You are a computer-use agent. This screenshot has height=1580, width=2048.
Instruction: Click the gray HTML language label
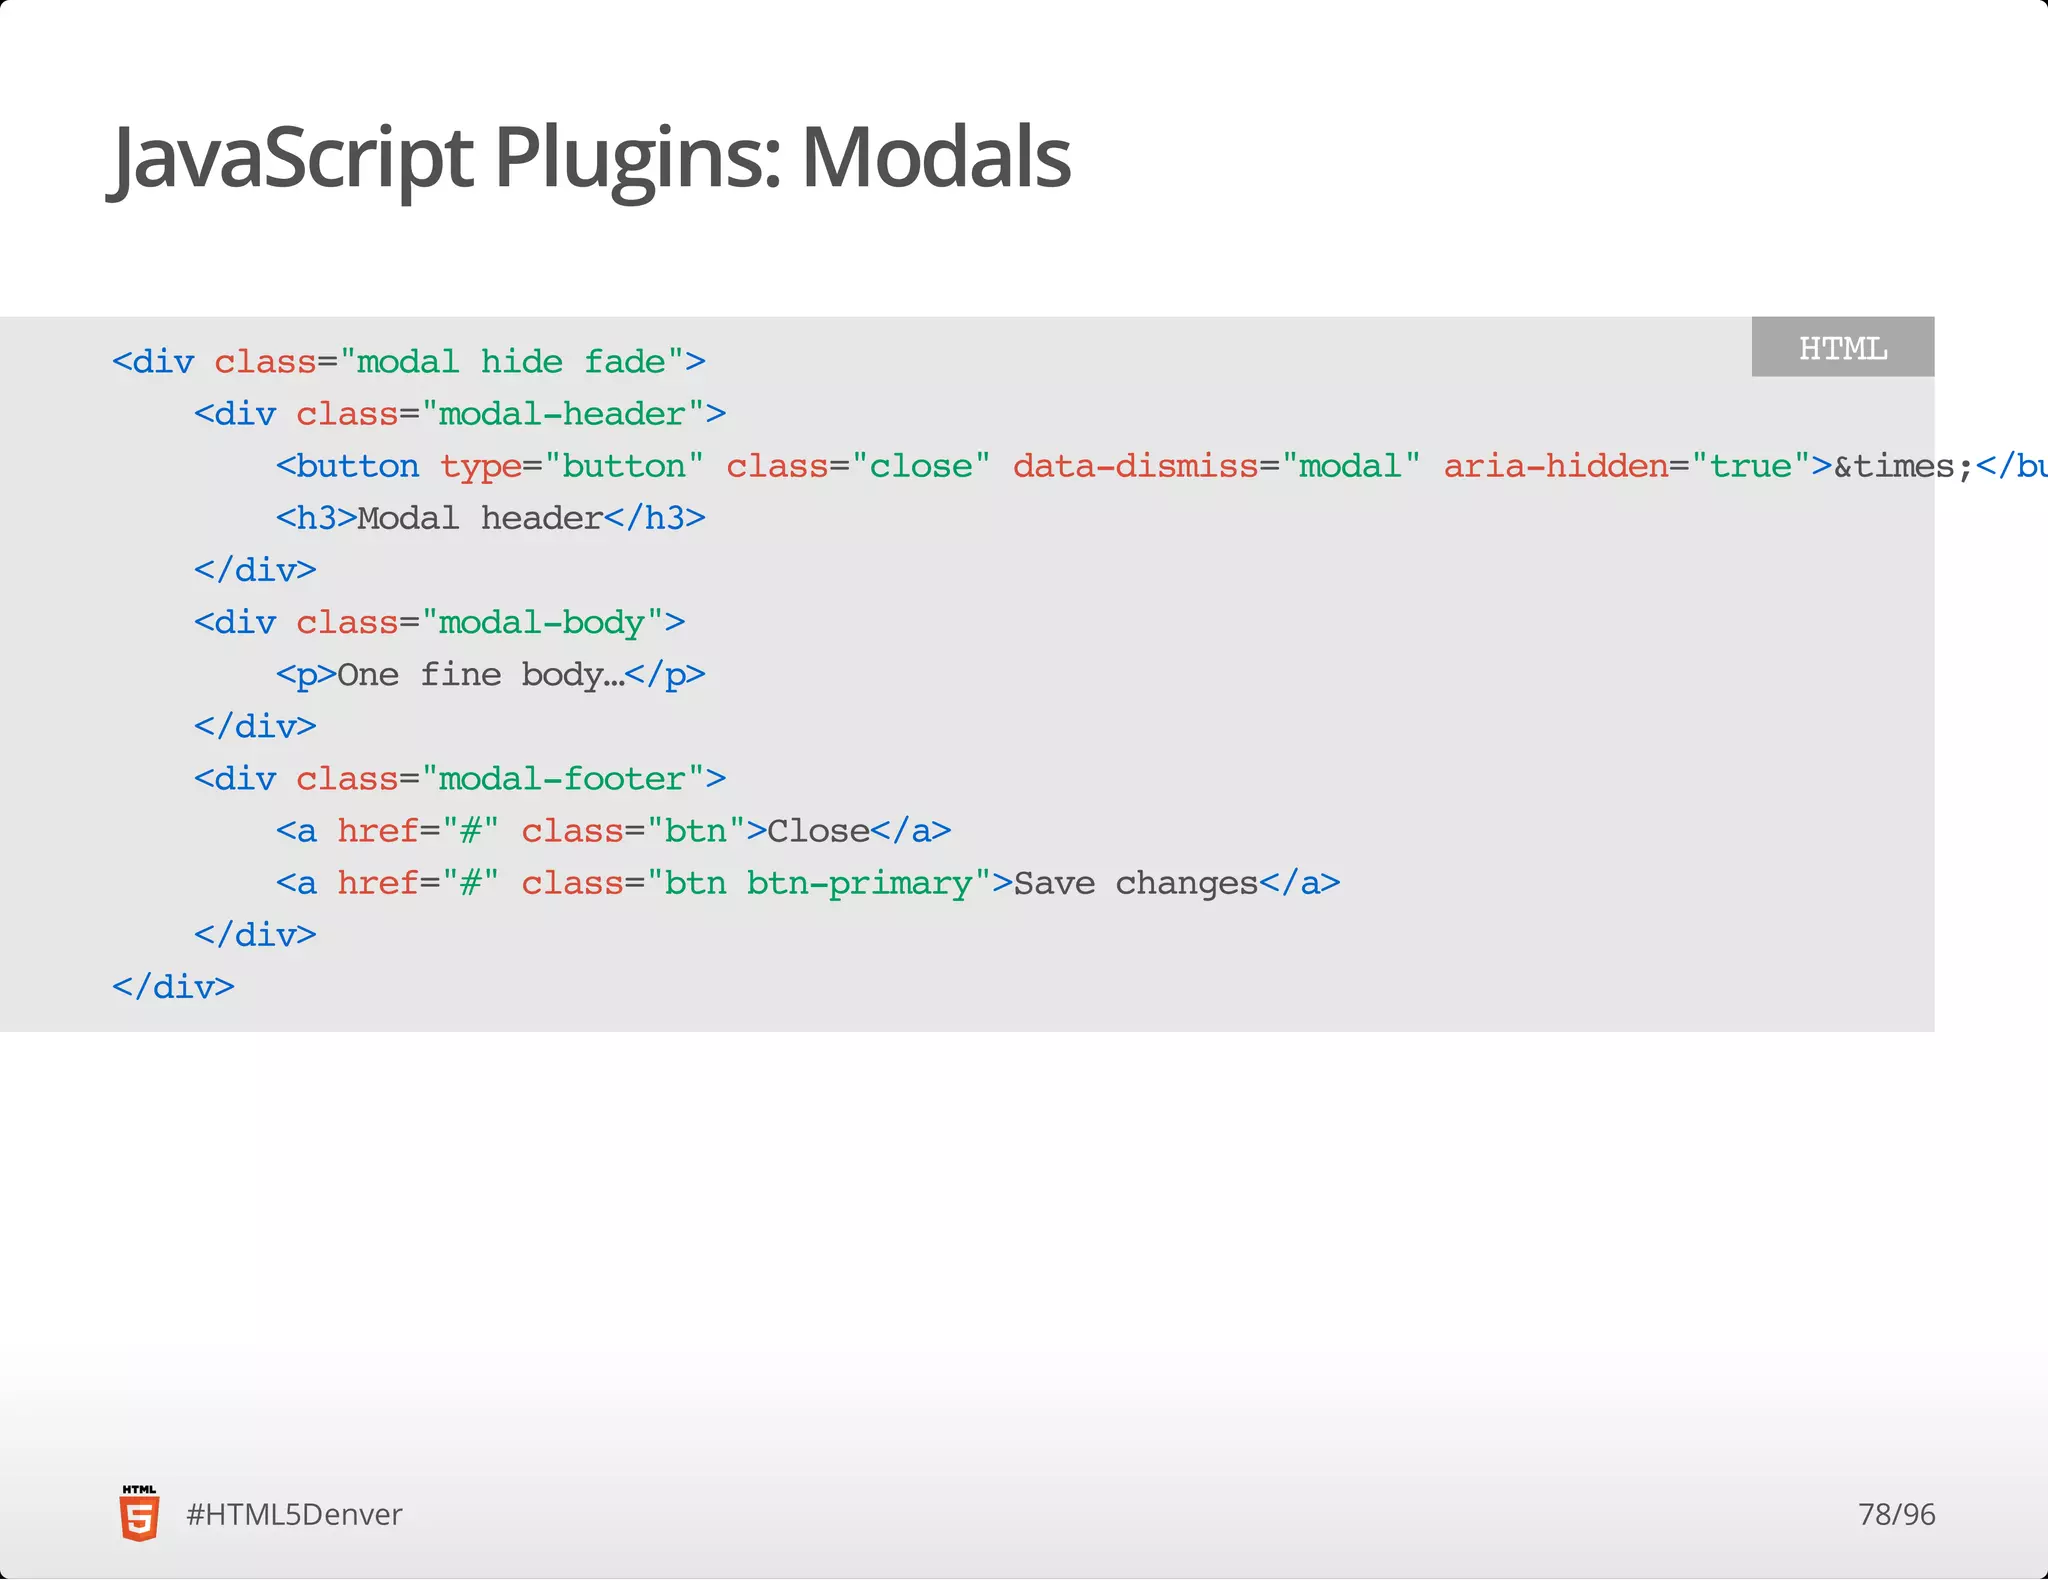point(1843,347)
